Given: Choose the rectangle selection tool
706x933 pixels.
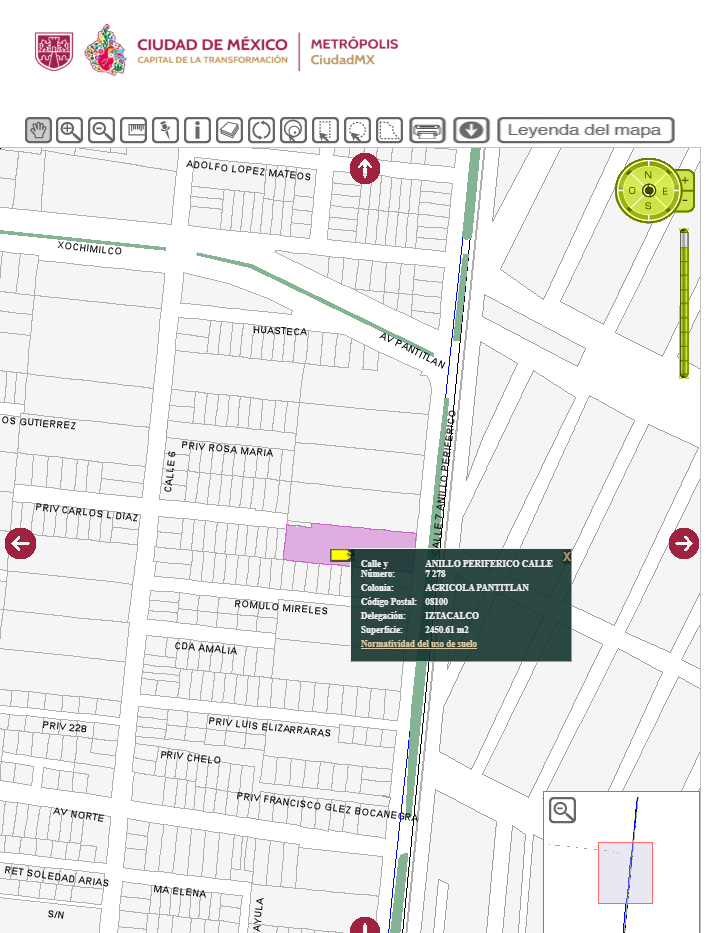Looking at the screenshot, I should point(325,130).
